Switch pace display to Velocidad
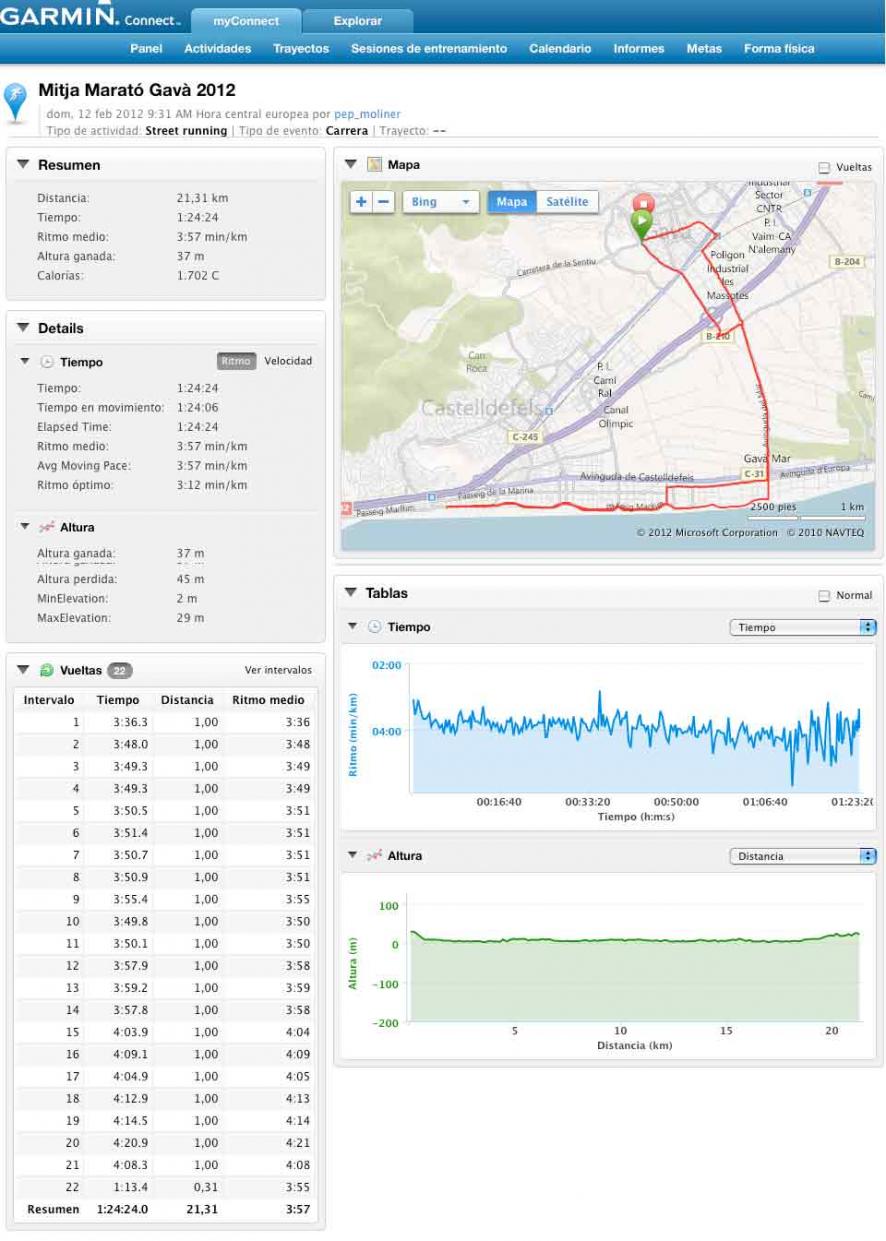Viewport: 886px width, 1241px height. (288, 361)
